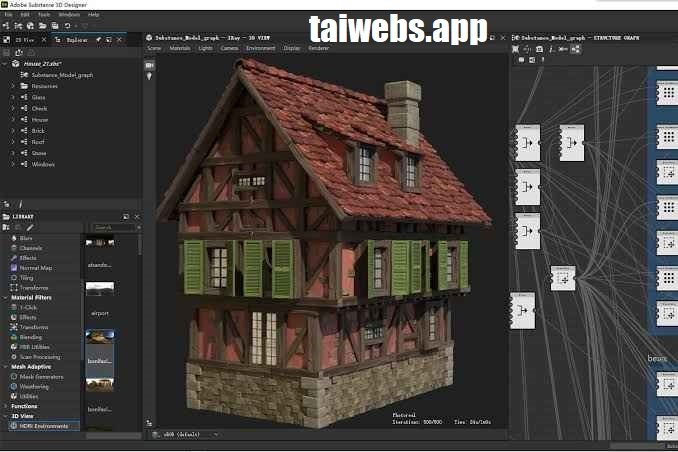Click the save all icon in the main toolbar
This screenshot has width=678, height=452.
click(x=55, y=26)
